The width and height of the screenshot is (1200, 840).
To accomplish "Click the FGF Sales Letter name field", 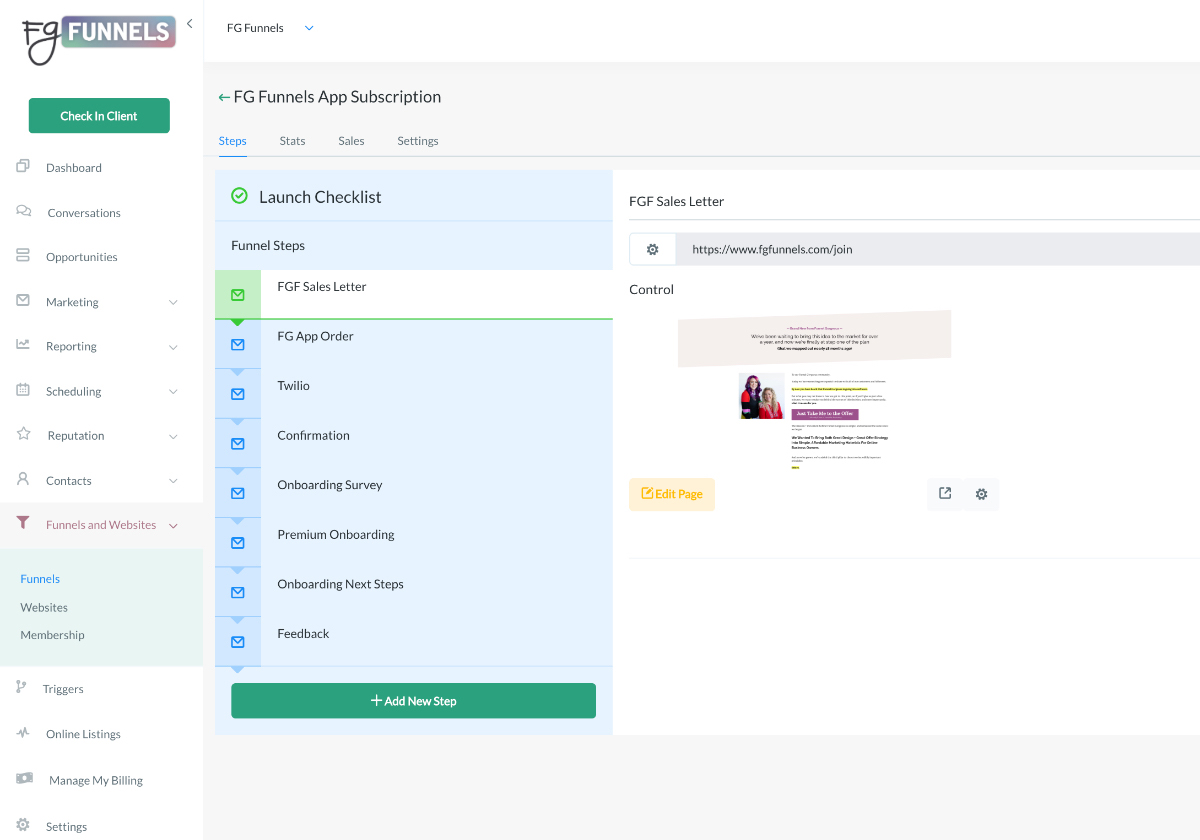I will pyautogui.click(x=914, y=201).
